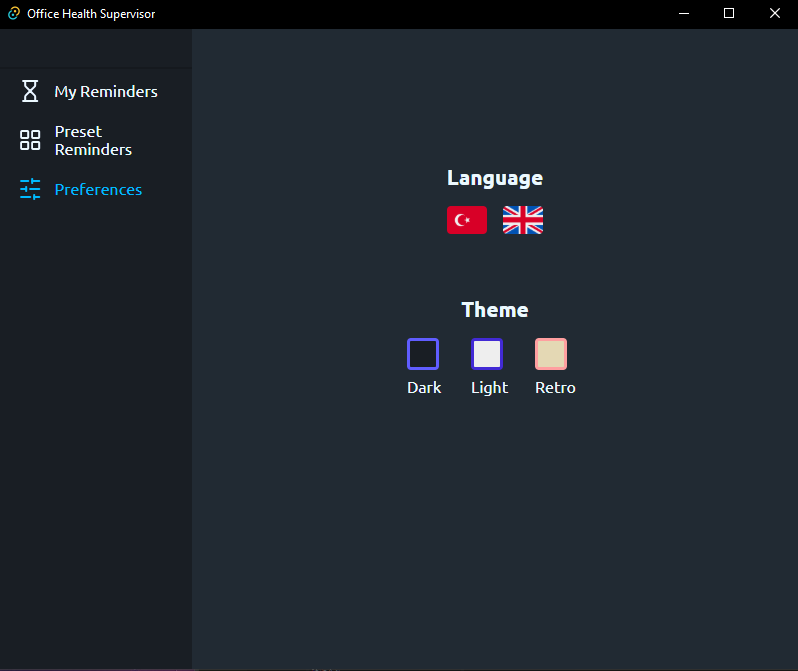The width and height of the screenshot is (798, 671).
Task: Click the Language heading
Action: (x=495, y=178)
